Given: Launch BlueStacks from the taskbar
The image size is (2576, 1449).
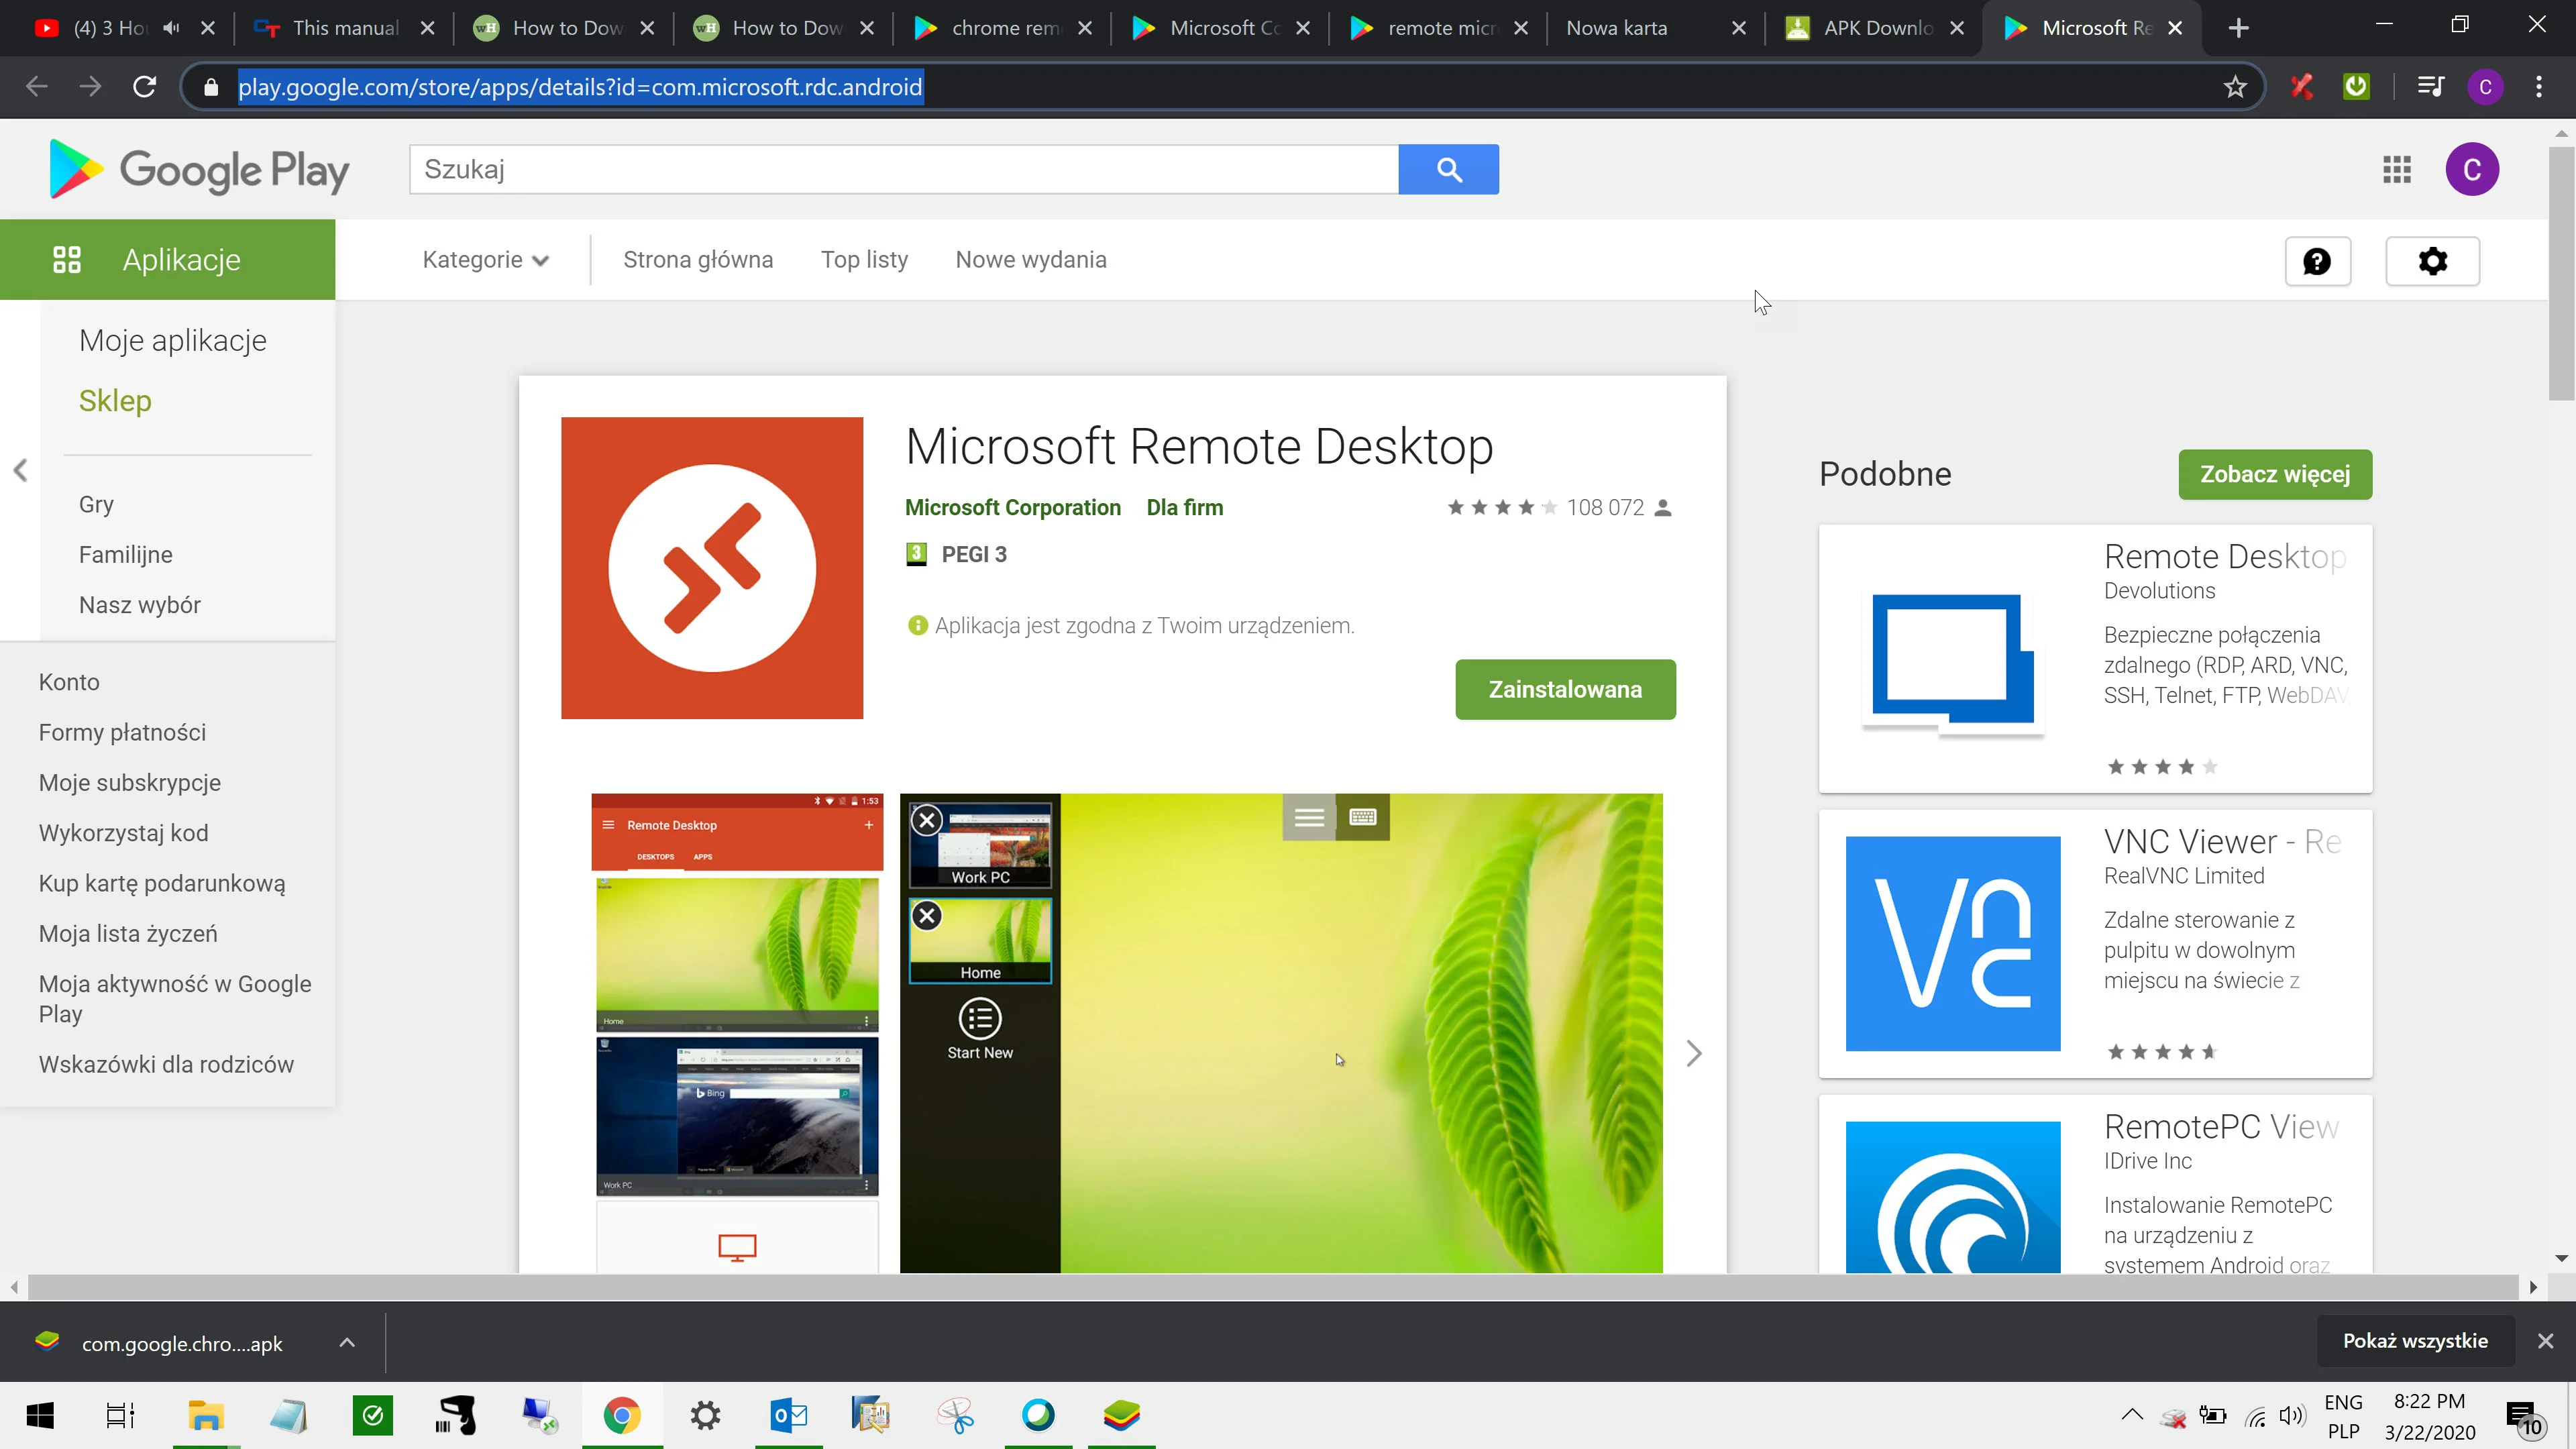Looking at the screenshot, I should click(x=1122, y=1414).
